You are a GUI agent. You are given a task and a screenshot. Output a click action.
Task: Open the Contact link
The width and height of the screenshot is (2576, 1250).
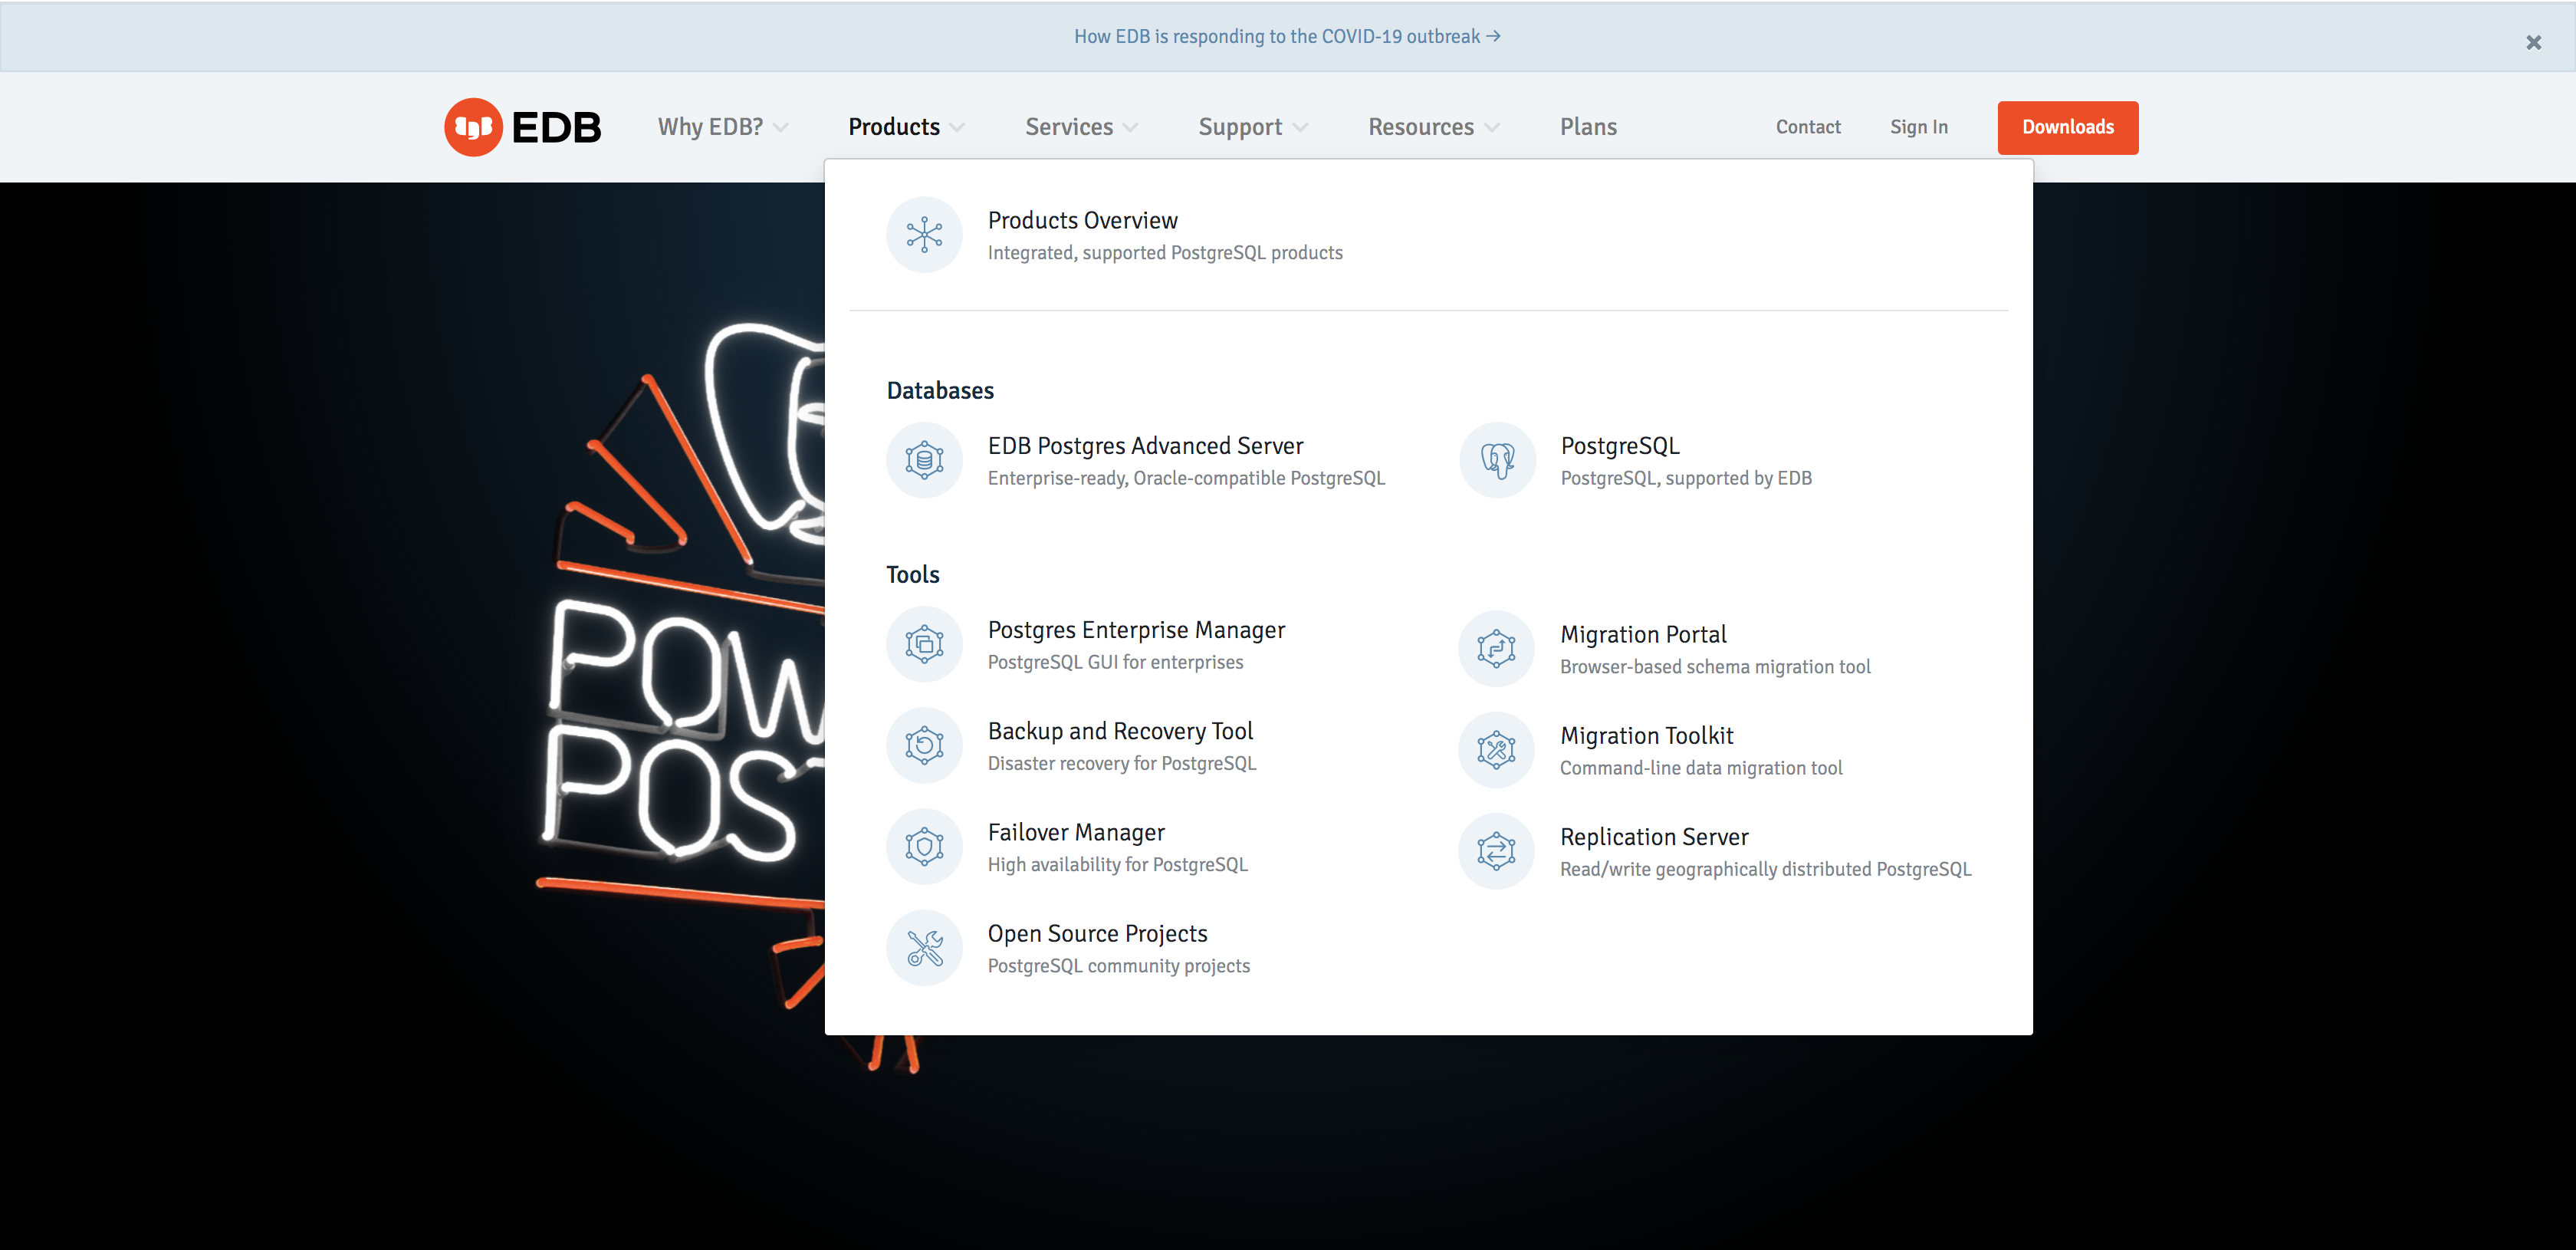[1808, 127]
